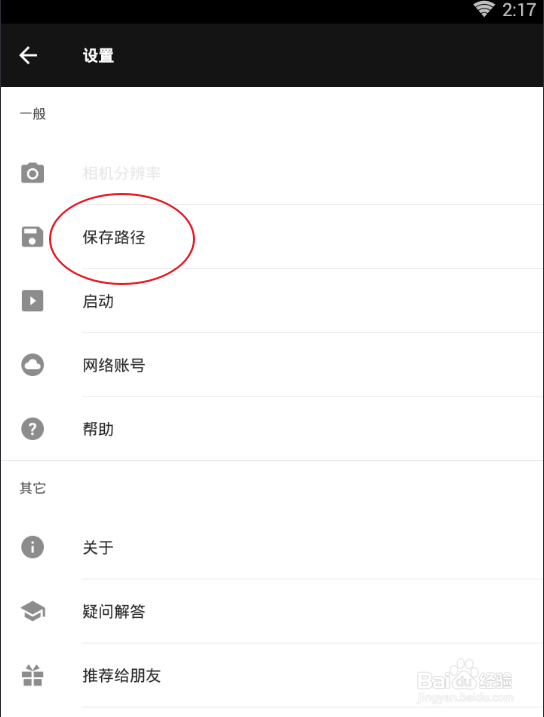Click the 2:17 clock in status bar
Screen dimensions: 544x717
(519, 10)
